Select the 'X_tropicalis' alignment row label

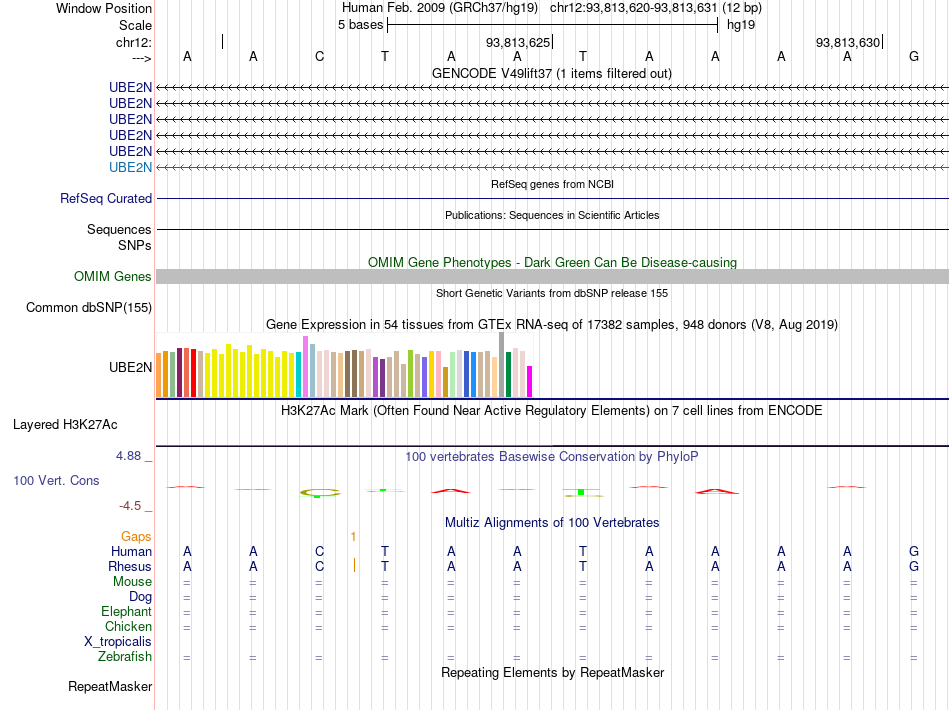coord(118,642)
